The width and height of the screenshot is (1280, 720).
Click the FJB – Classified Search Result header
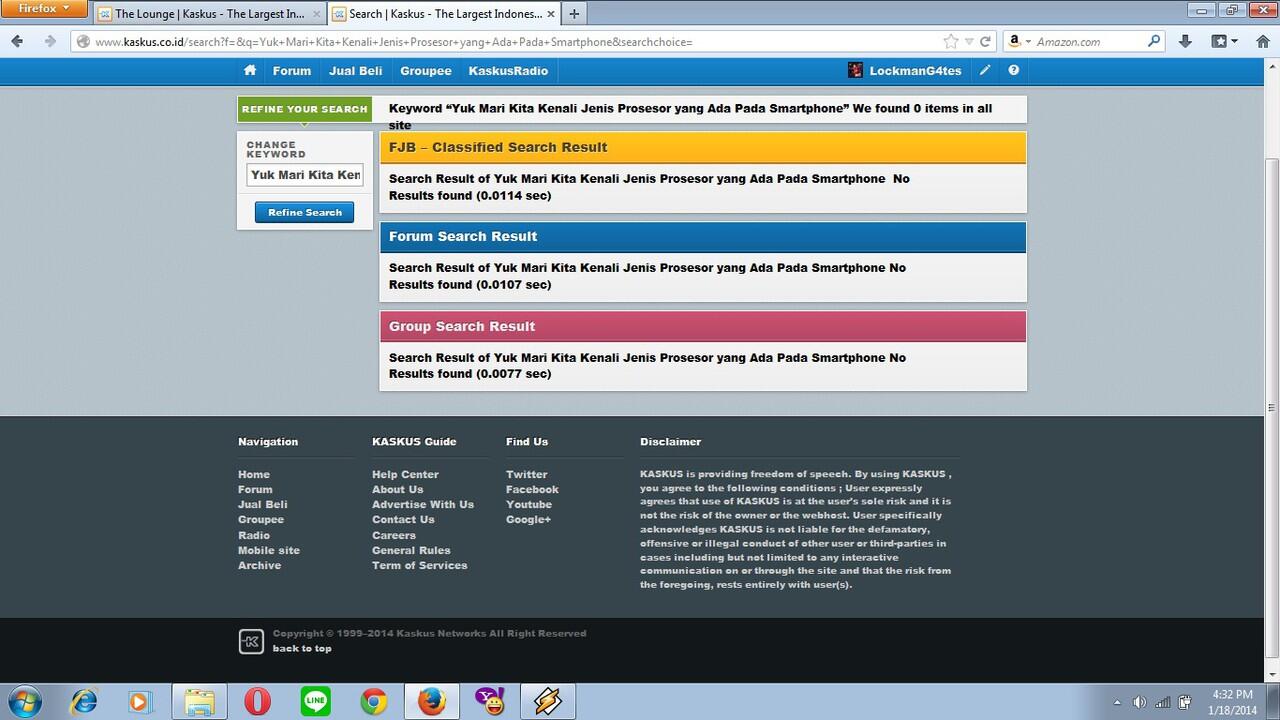click(x=703, y=147)
